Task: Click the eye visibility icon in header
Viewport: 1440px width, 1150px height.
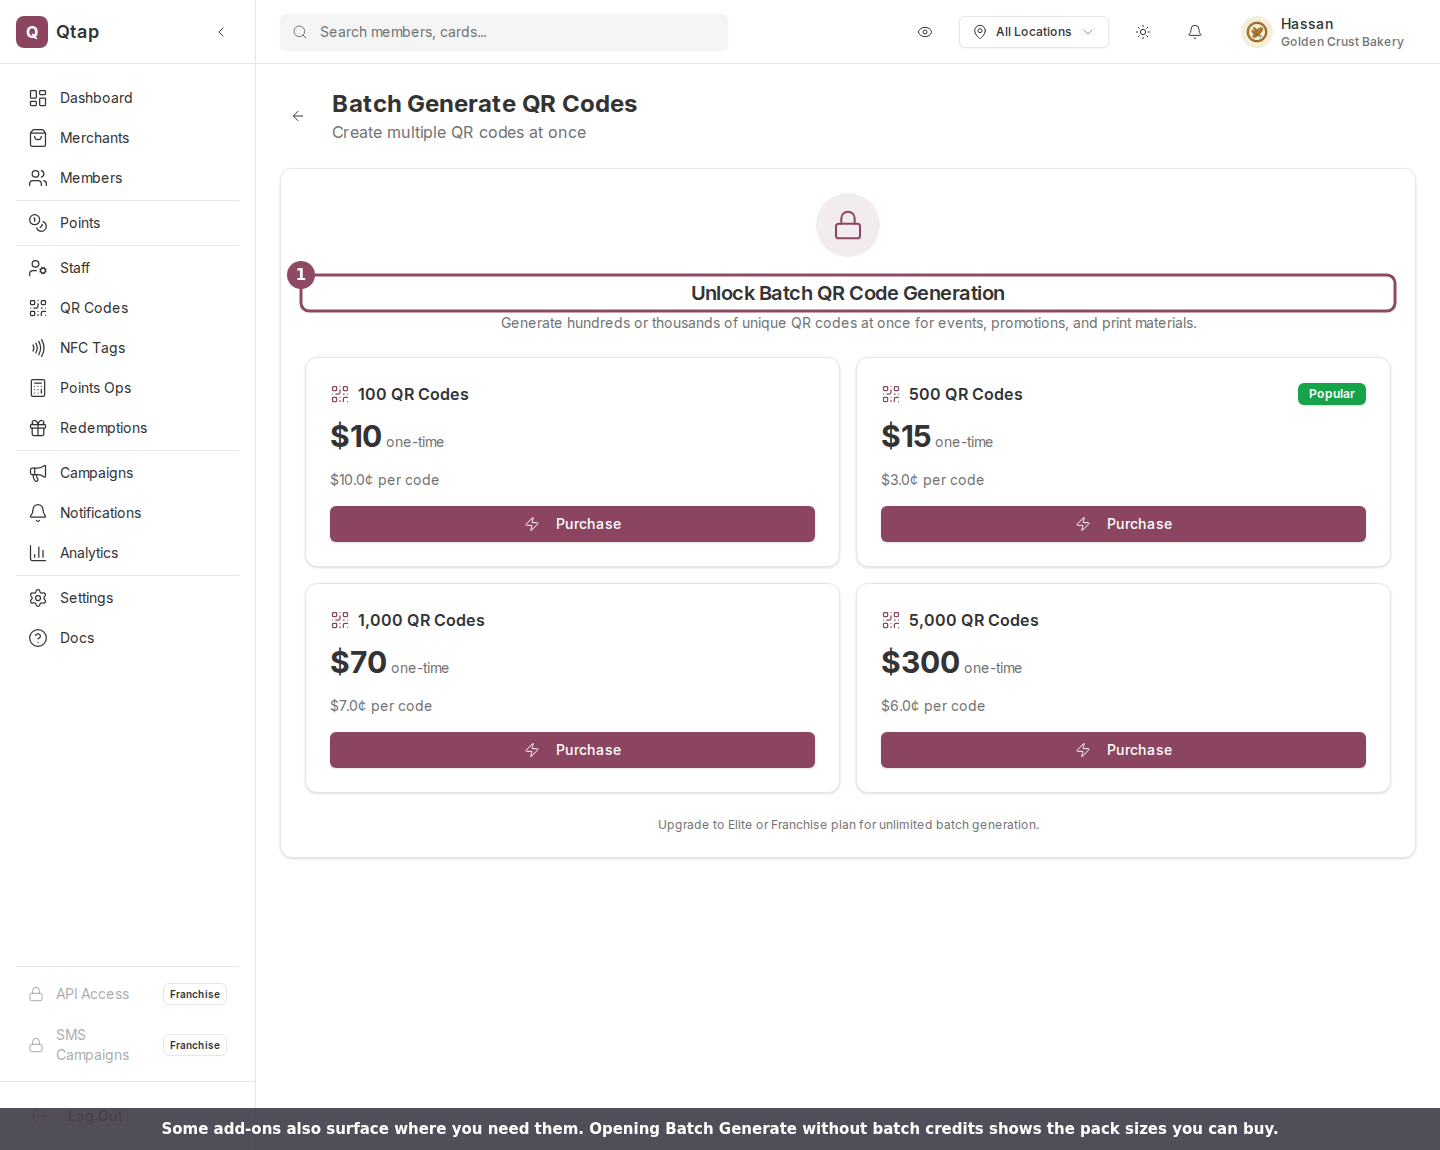Action: 925,32
